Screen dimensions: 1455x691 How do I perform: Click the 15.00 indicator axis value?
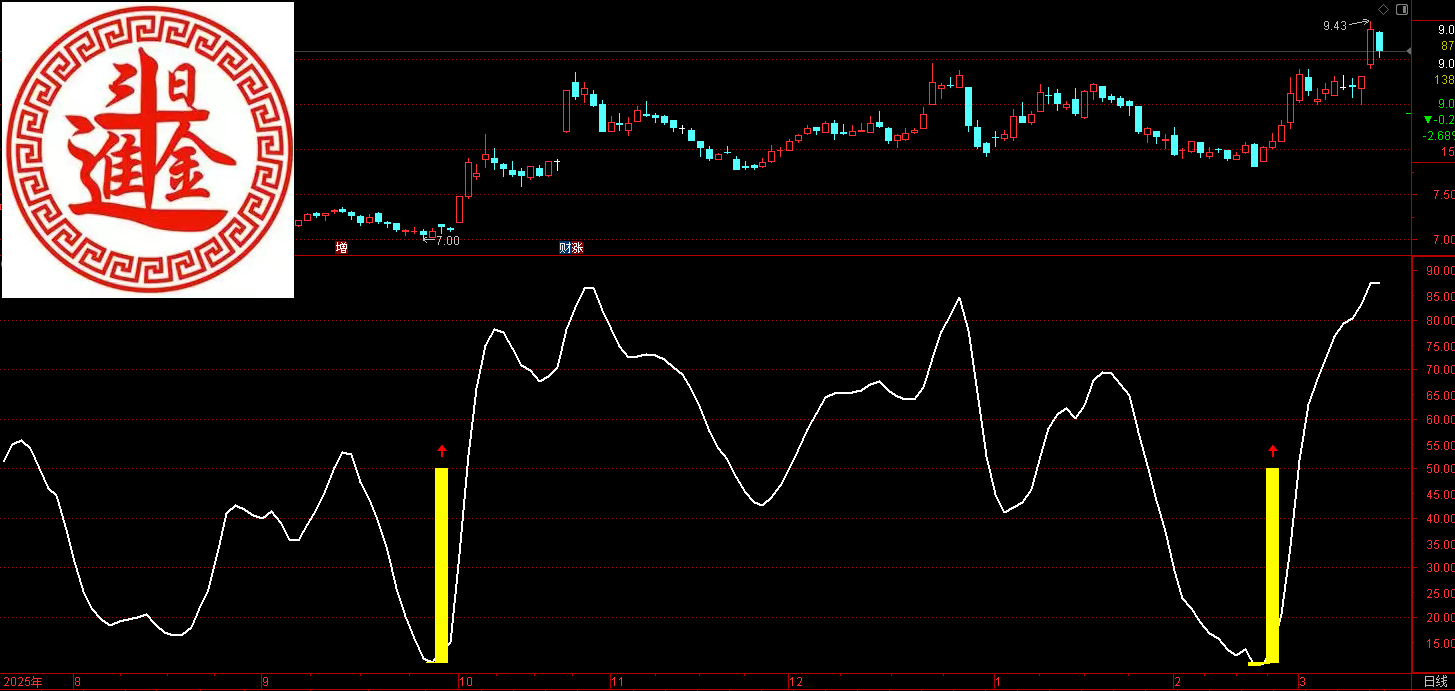1440,643
